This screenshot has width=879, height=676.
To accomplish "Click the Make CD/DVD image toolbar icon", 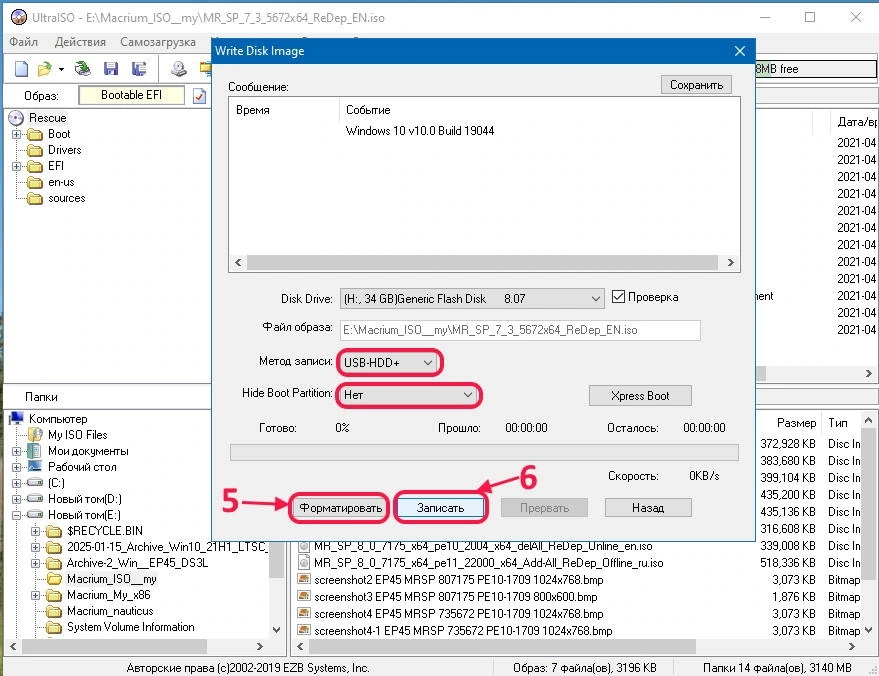I will click(x=179, y=68).
